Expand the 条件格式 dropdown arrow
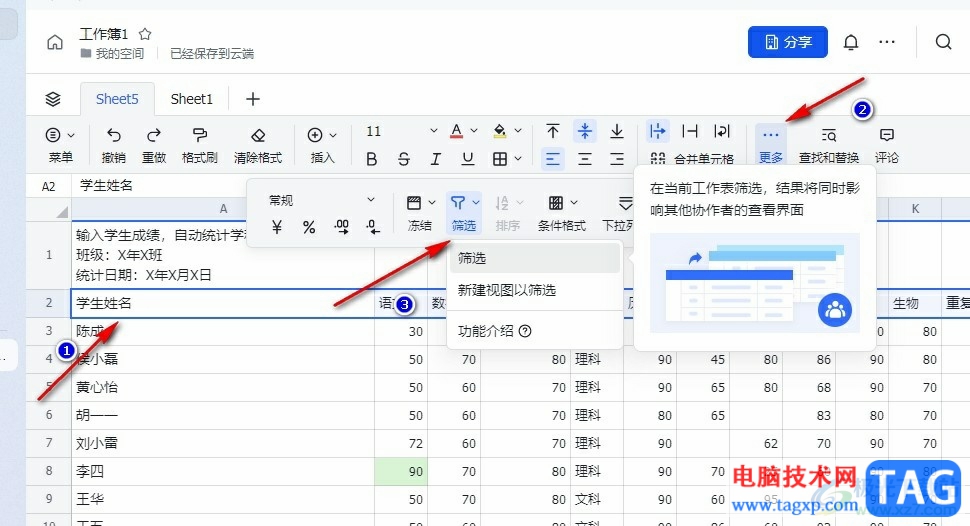Screen dimensions: 970x526 [x=574, y=203]
